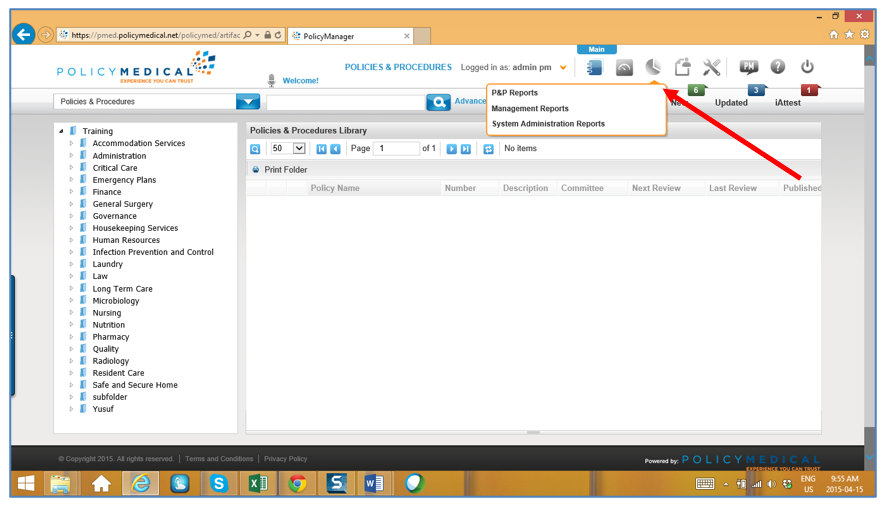
Task: Select the Yusuf folder
Action: (103, 409)
